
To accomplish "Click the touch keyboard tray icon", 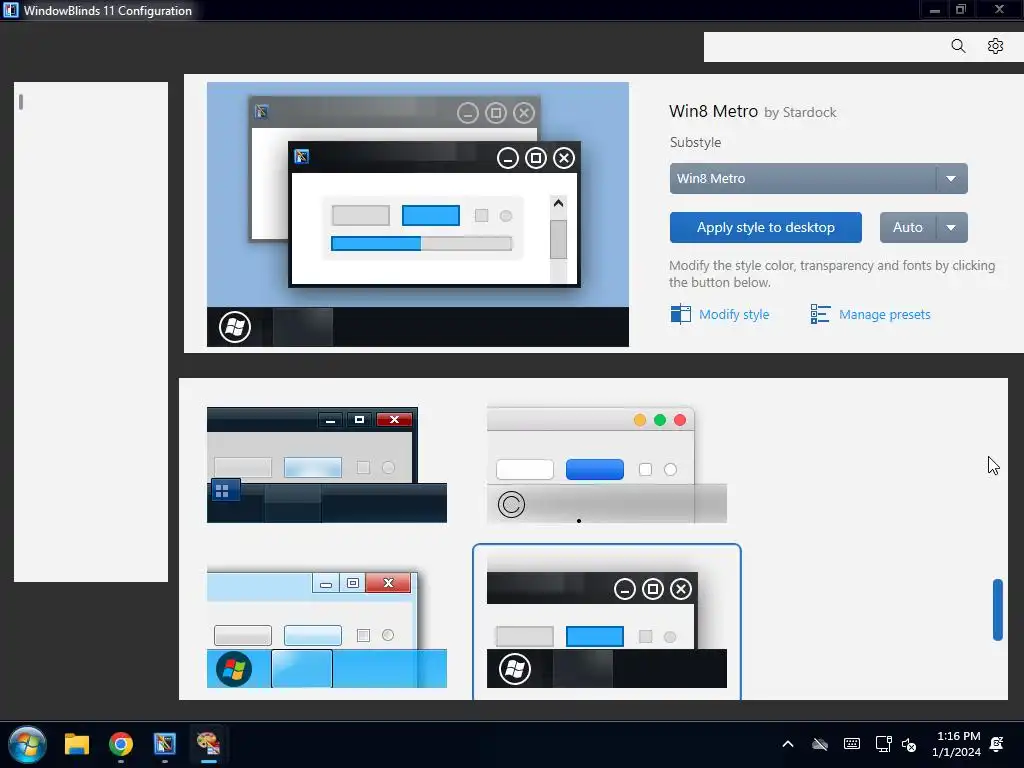I will click(852, 744).
